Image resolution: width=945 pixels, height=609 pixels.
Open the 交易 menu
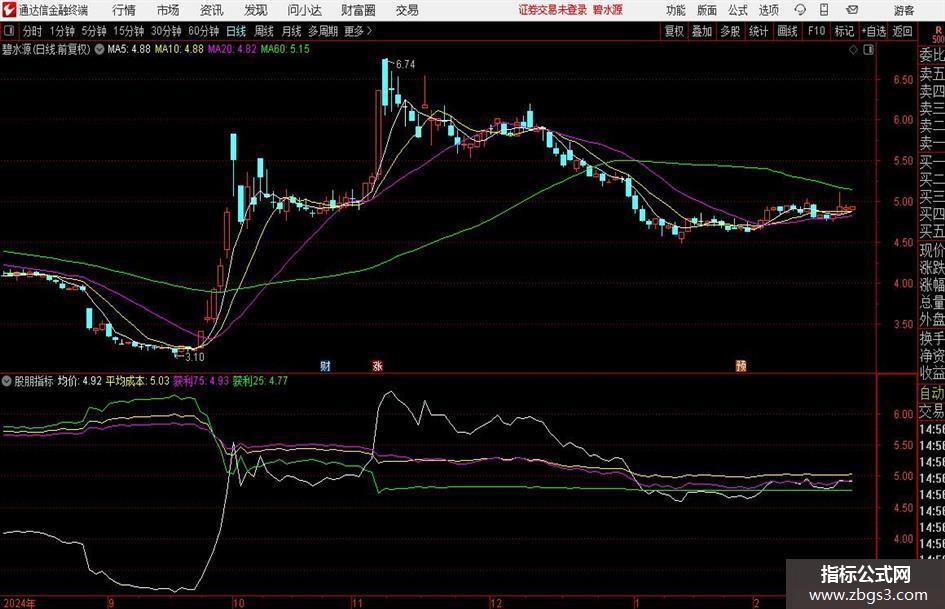[407, 10]
